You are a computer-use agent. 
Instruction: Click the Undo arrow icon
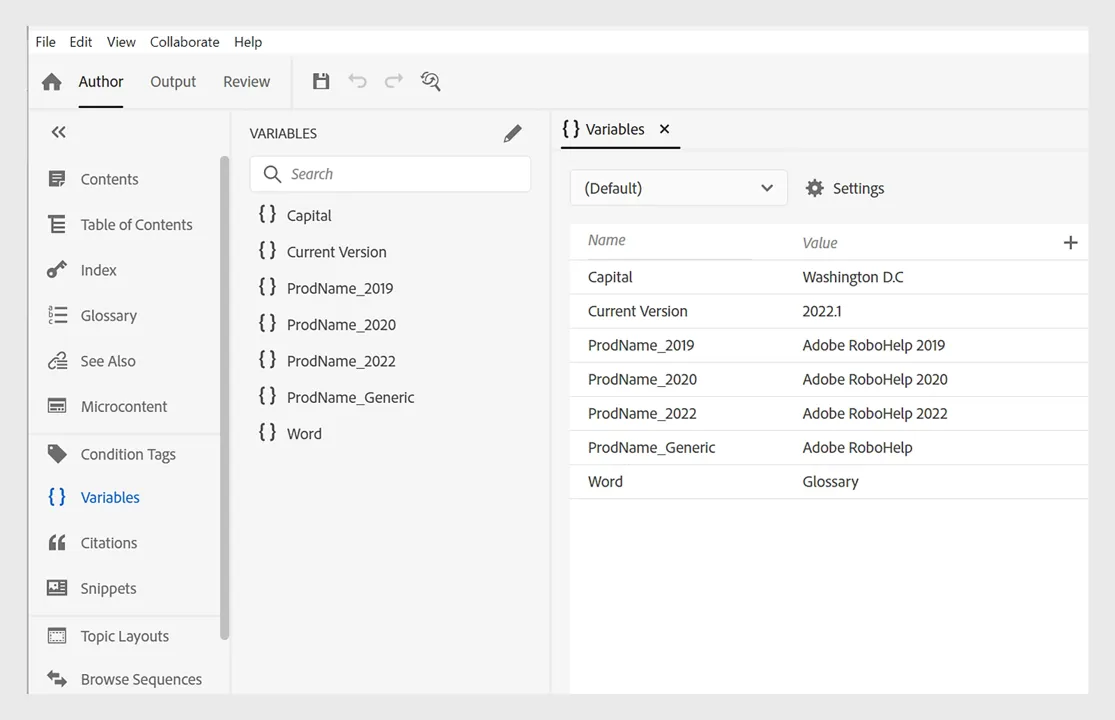(x=358, y=81)
